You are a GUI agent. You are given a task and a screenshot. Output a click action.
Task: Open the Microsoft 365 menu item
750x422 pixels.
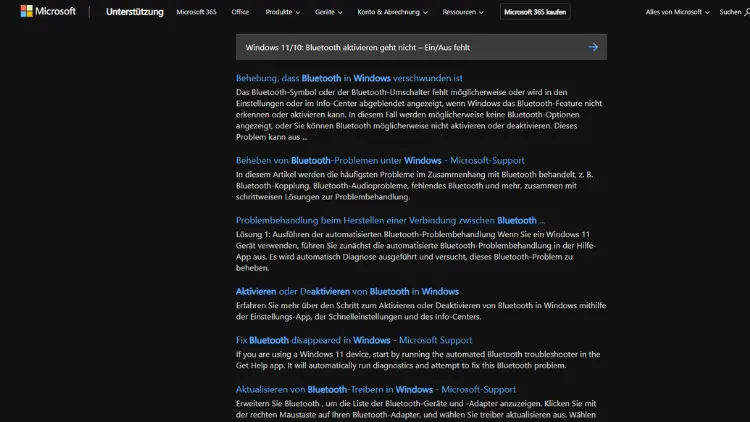(x=196, y=12)
